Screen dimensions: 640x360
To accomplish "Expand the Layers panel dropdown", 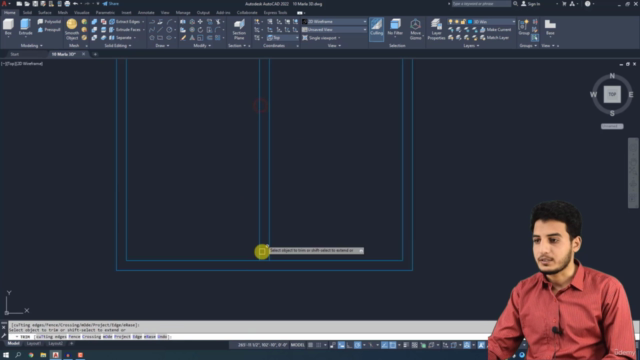I will pos(471,46).
